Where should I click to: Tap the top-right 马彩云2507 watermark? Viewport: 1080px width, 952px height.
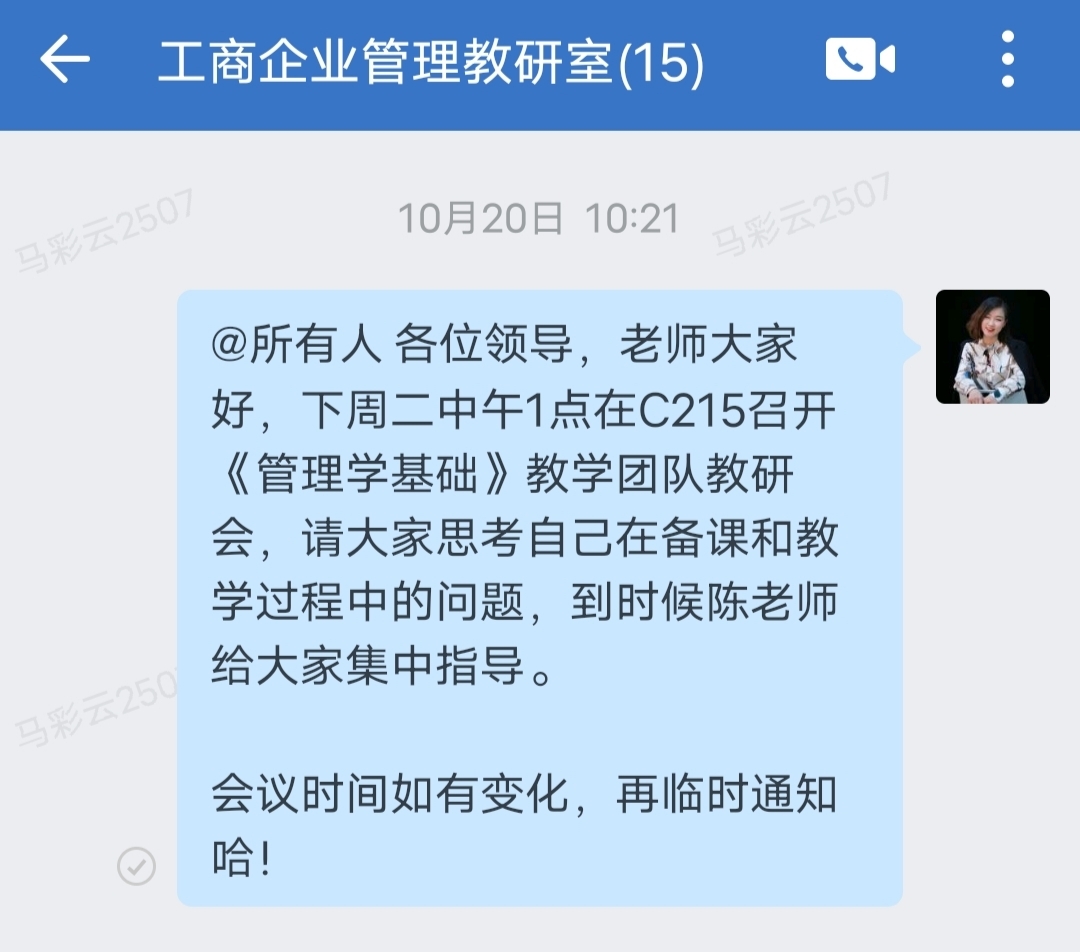pos(801,214)
